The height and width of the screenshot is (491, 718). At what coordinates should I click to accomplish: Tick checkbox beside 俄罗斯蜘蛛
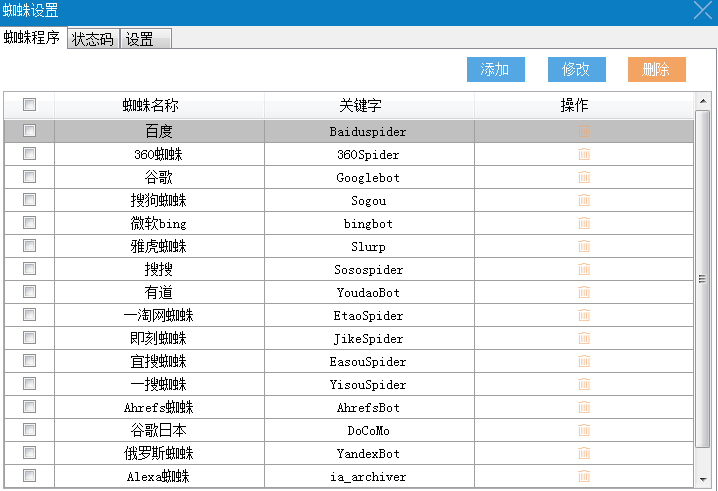pos(29,453)
